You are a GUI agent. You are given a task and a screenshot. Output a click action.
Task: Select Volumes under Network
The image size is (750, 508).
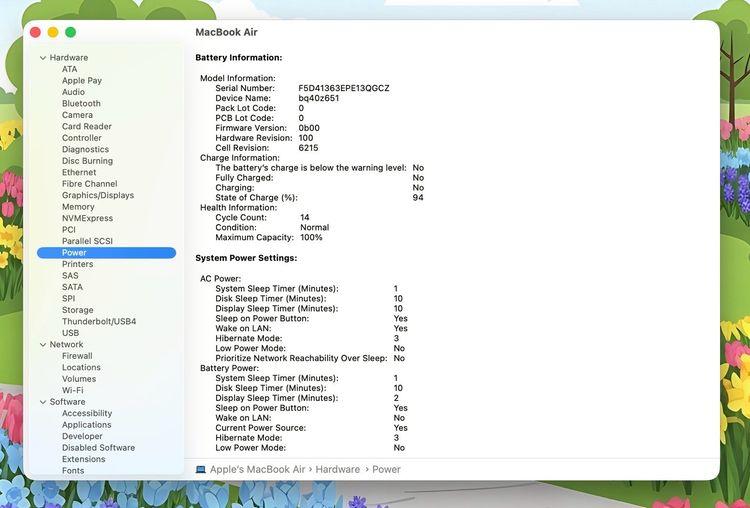[x=79, y=379]
